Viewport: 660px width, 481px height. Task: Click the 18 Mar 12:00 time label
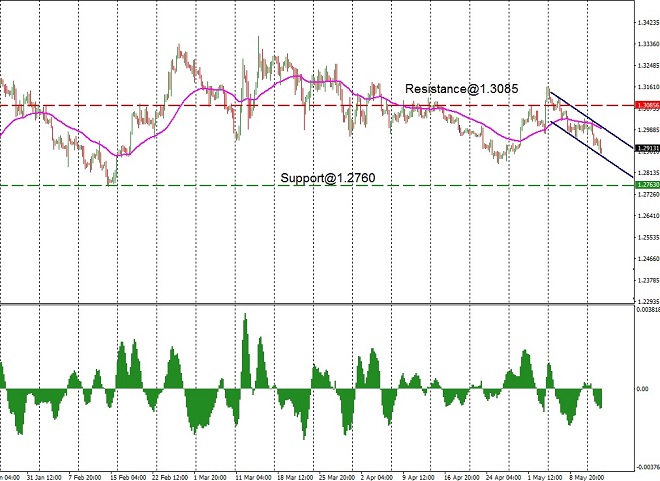click(x=294, y=478)
